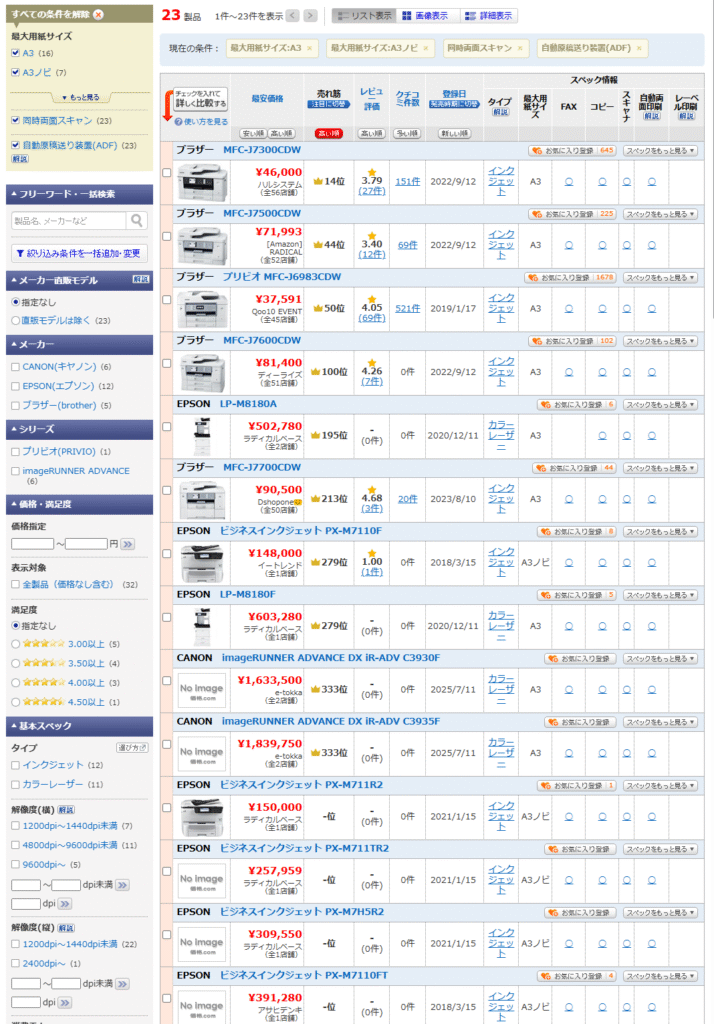Expand もっと見る under paper size
714x1024 pixels.
pos(80,97)
